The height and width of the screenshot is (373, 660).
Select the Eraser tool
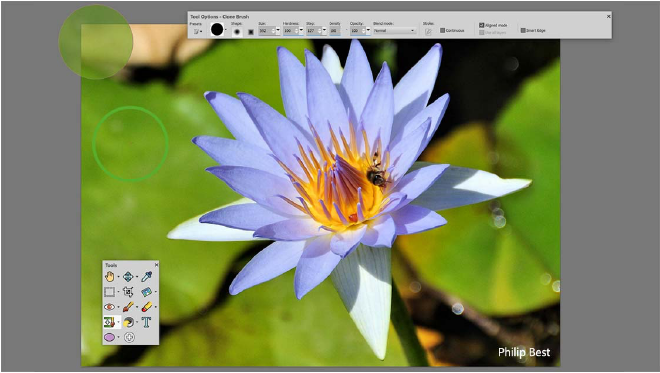pos(146,307)
